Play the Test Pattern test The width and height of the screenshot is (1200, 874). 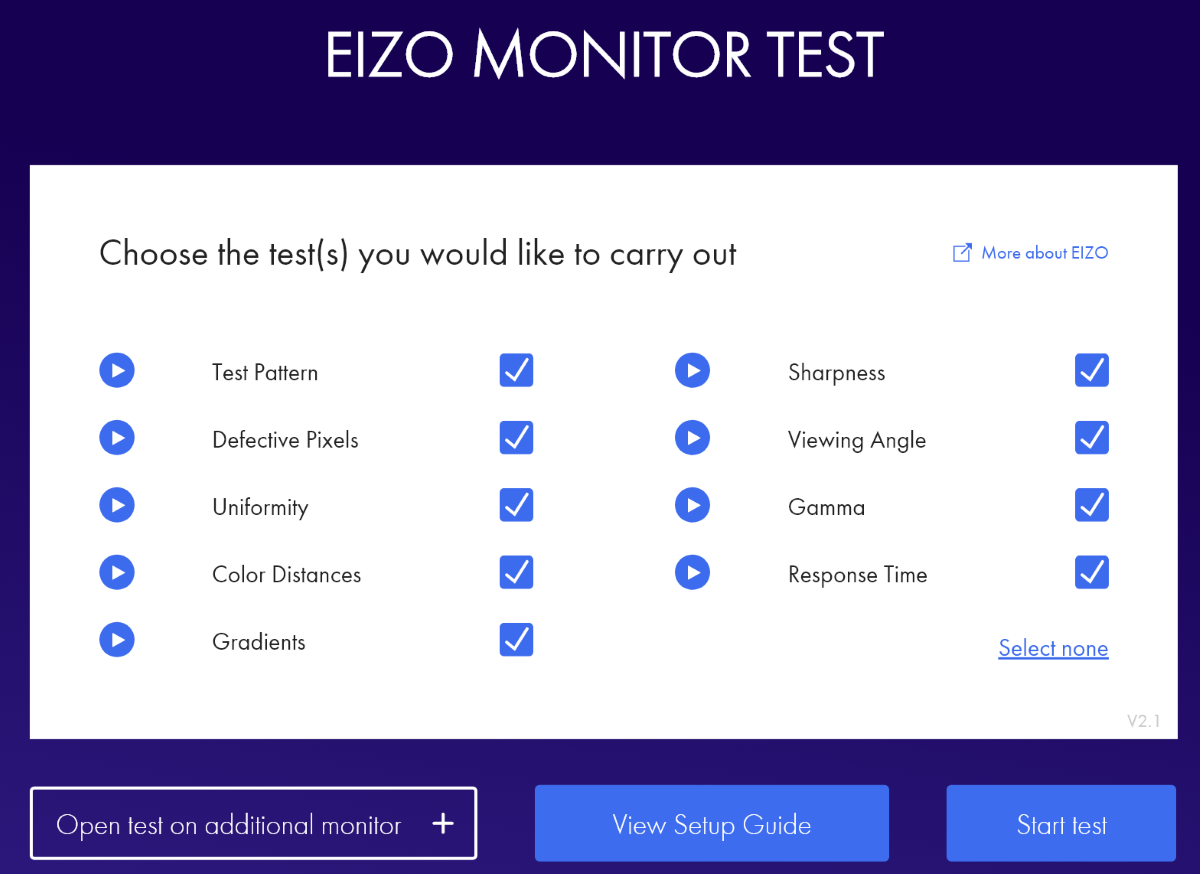click(x=117, y=371)
